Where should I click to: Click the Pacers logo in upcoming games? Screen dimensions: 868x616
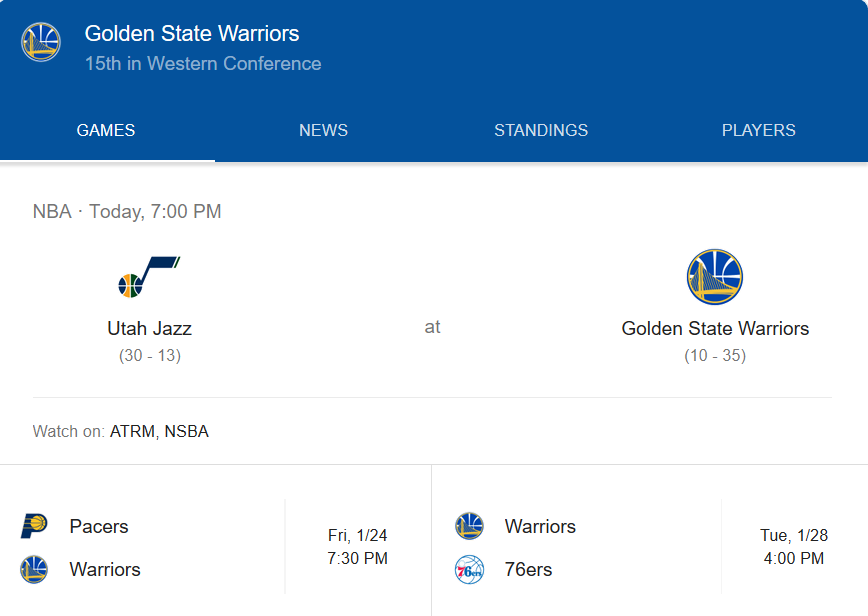click(34, 526)
